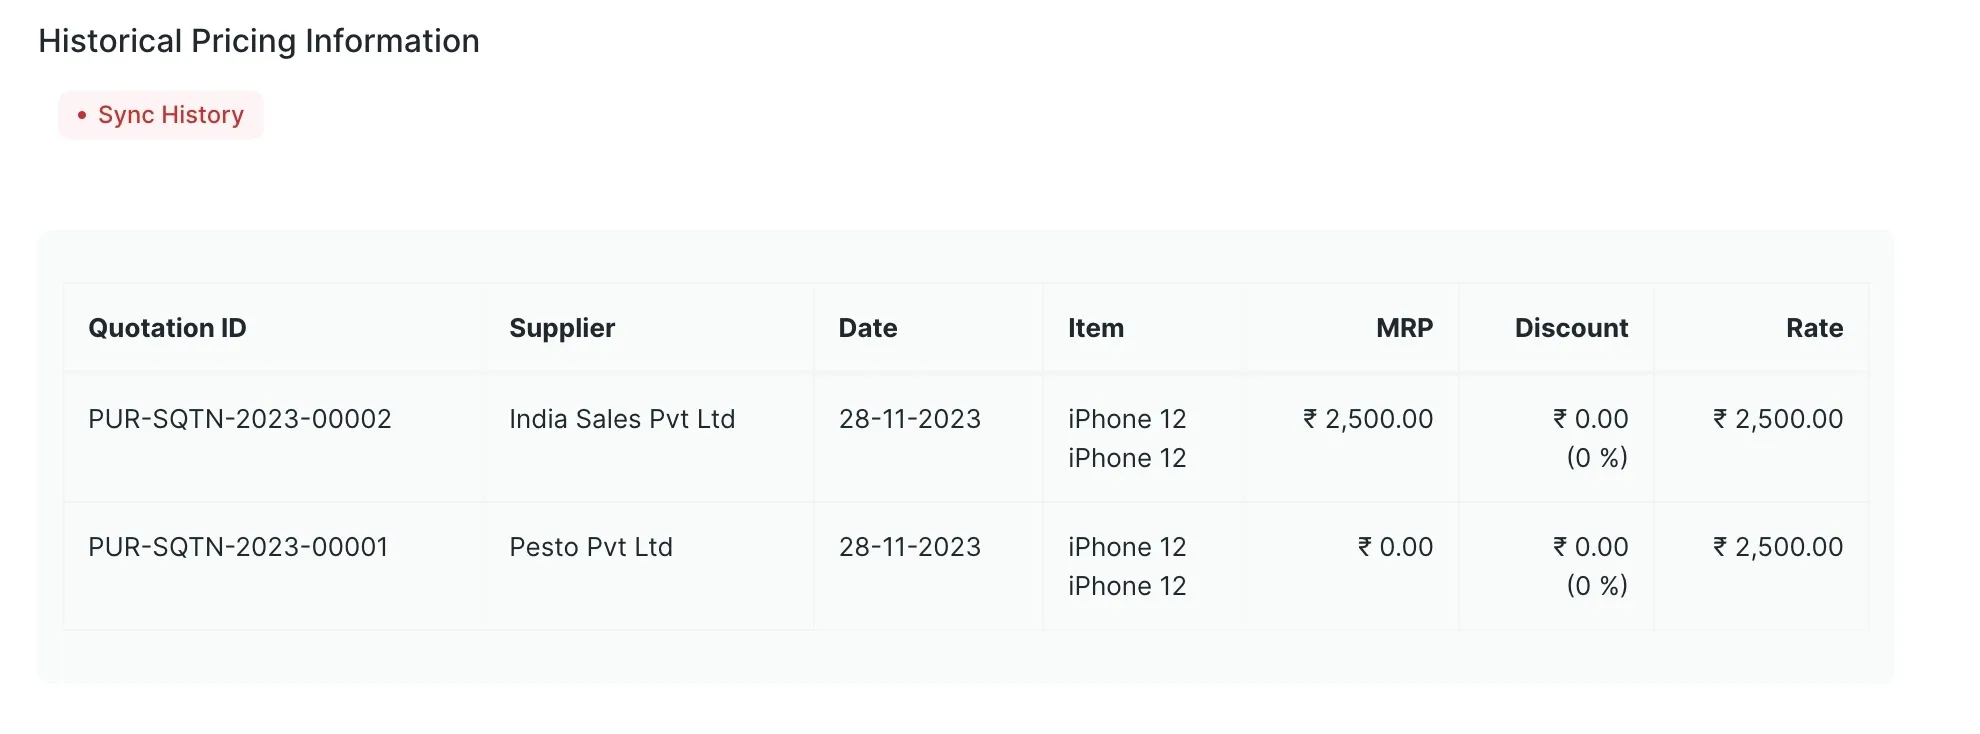Viewport: 1980px width, 734px height.
Task: Click the red dot in Sync History
Action: (x=82, y=115)
